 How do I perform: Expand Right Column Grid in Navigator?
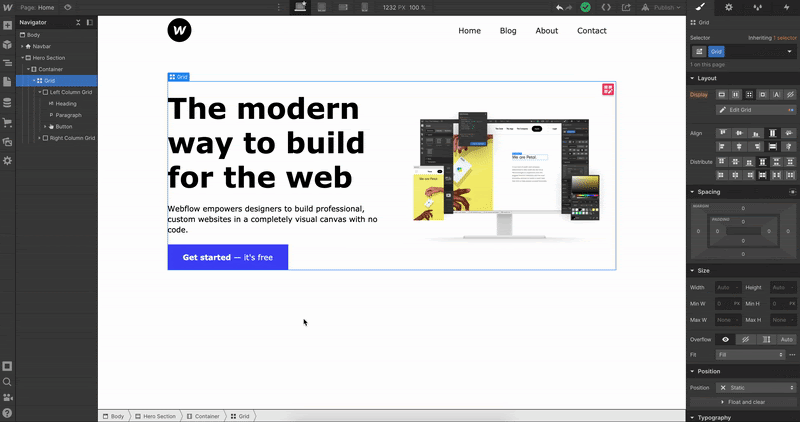tap(40, 138)
